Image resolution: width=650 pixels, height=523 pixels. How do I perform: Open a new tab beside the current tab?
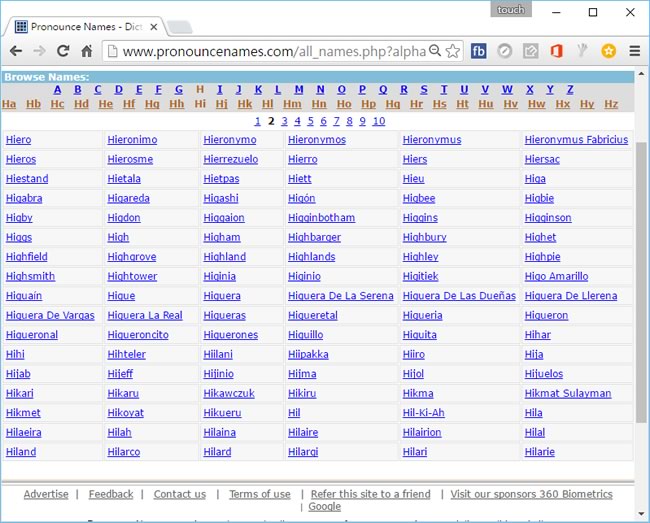pos(180,26)
